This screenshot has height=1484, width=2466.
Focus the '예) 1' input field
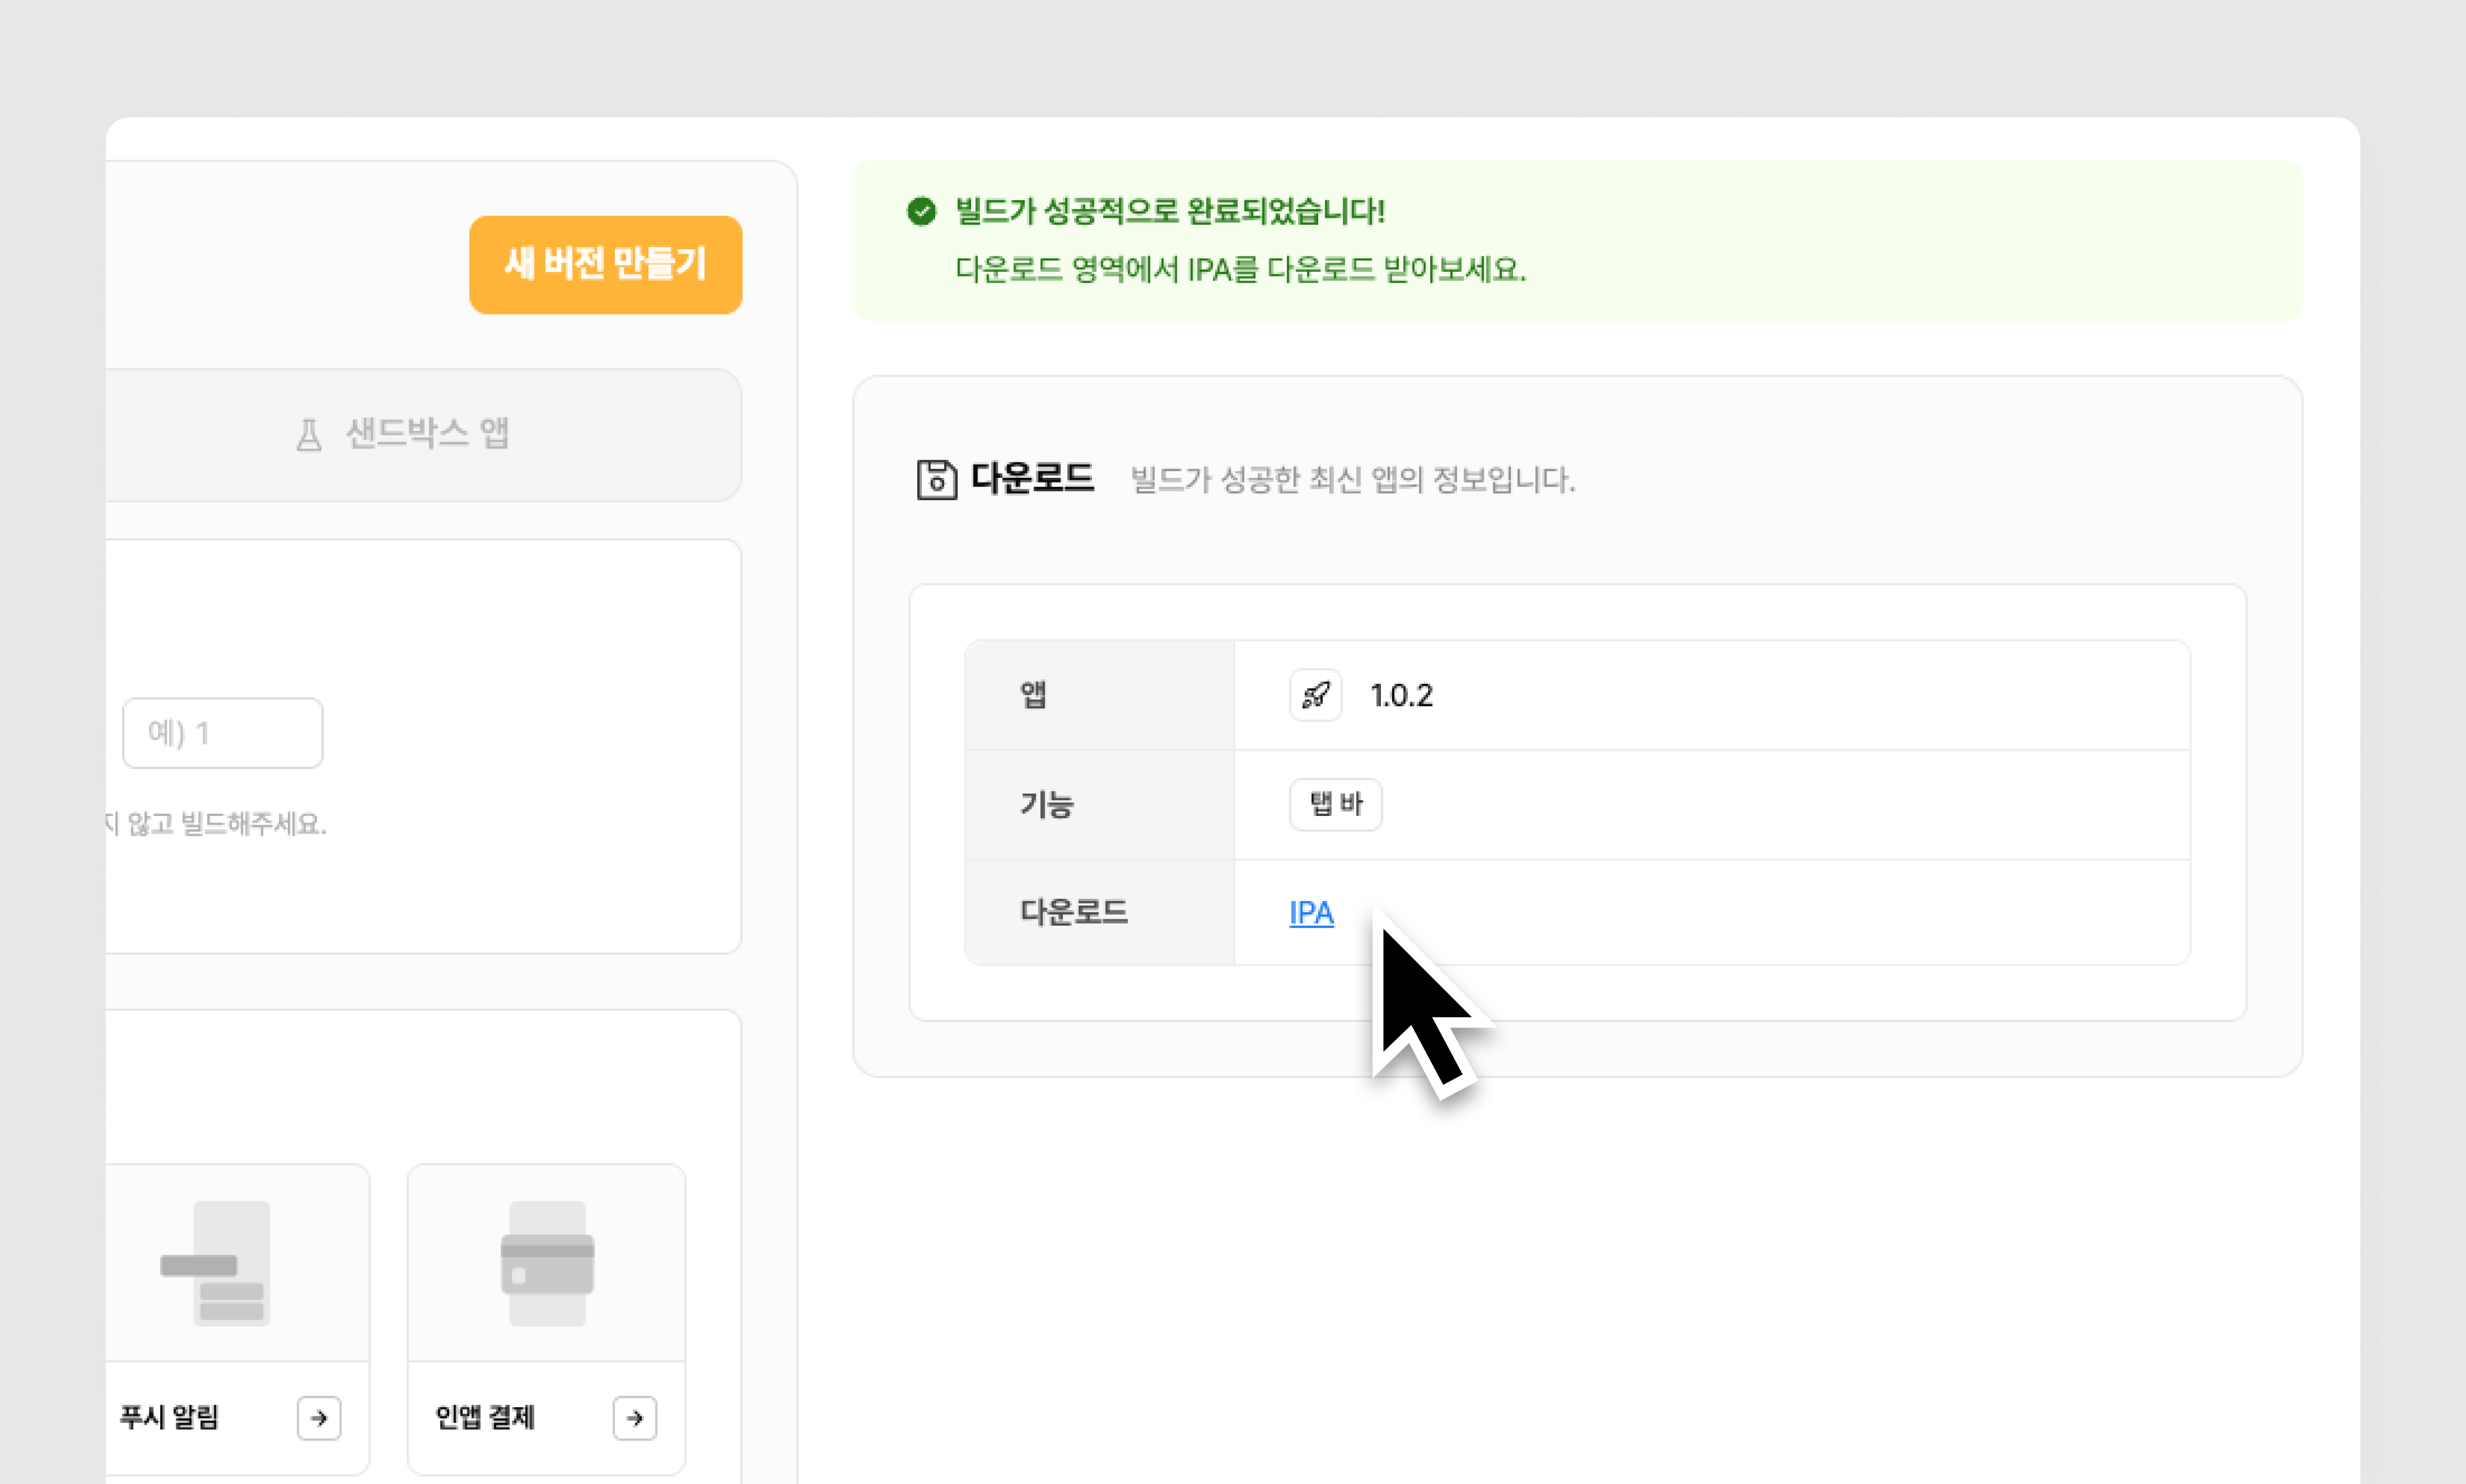coord(222,733)
